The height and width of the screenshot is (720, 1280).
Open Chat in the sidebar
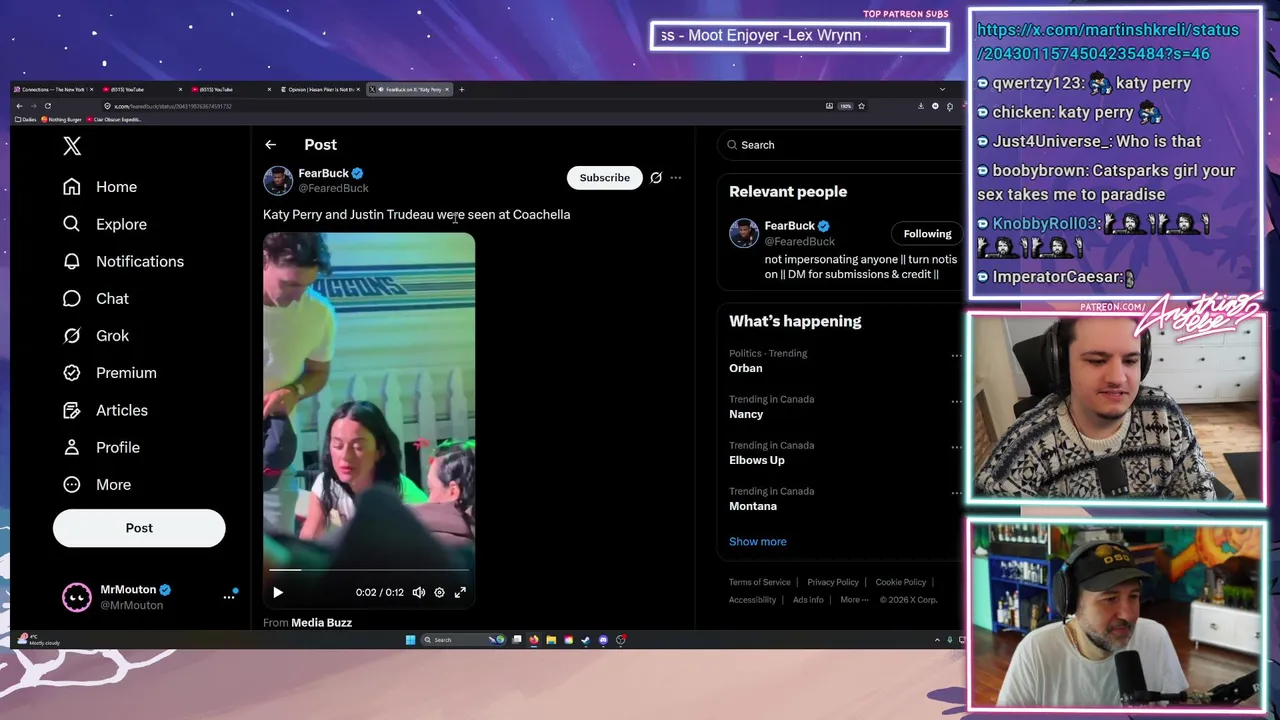tap(96, 298)
